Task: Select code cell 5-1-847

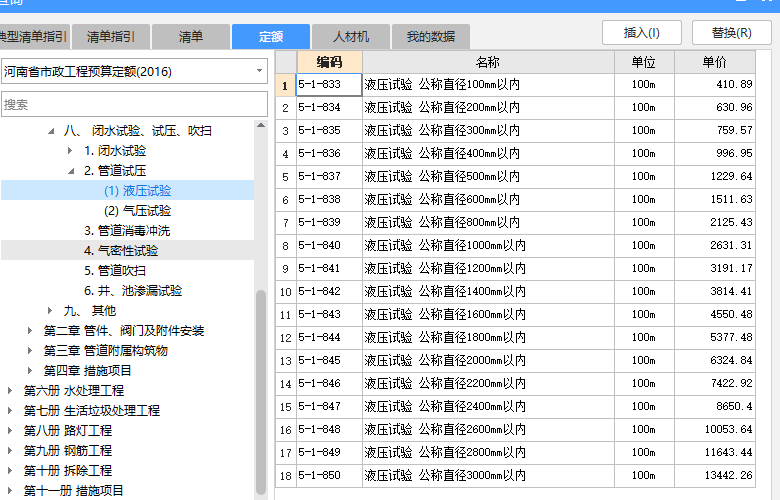Action: click(329, 406)
